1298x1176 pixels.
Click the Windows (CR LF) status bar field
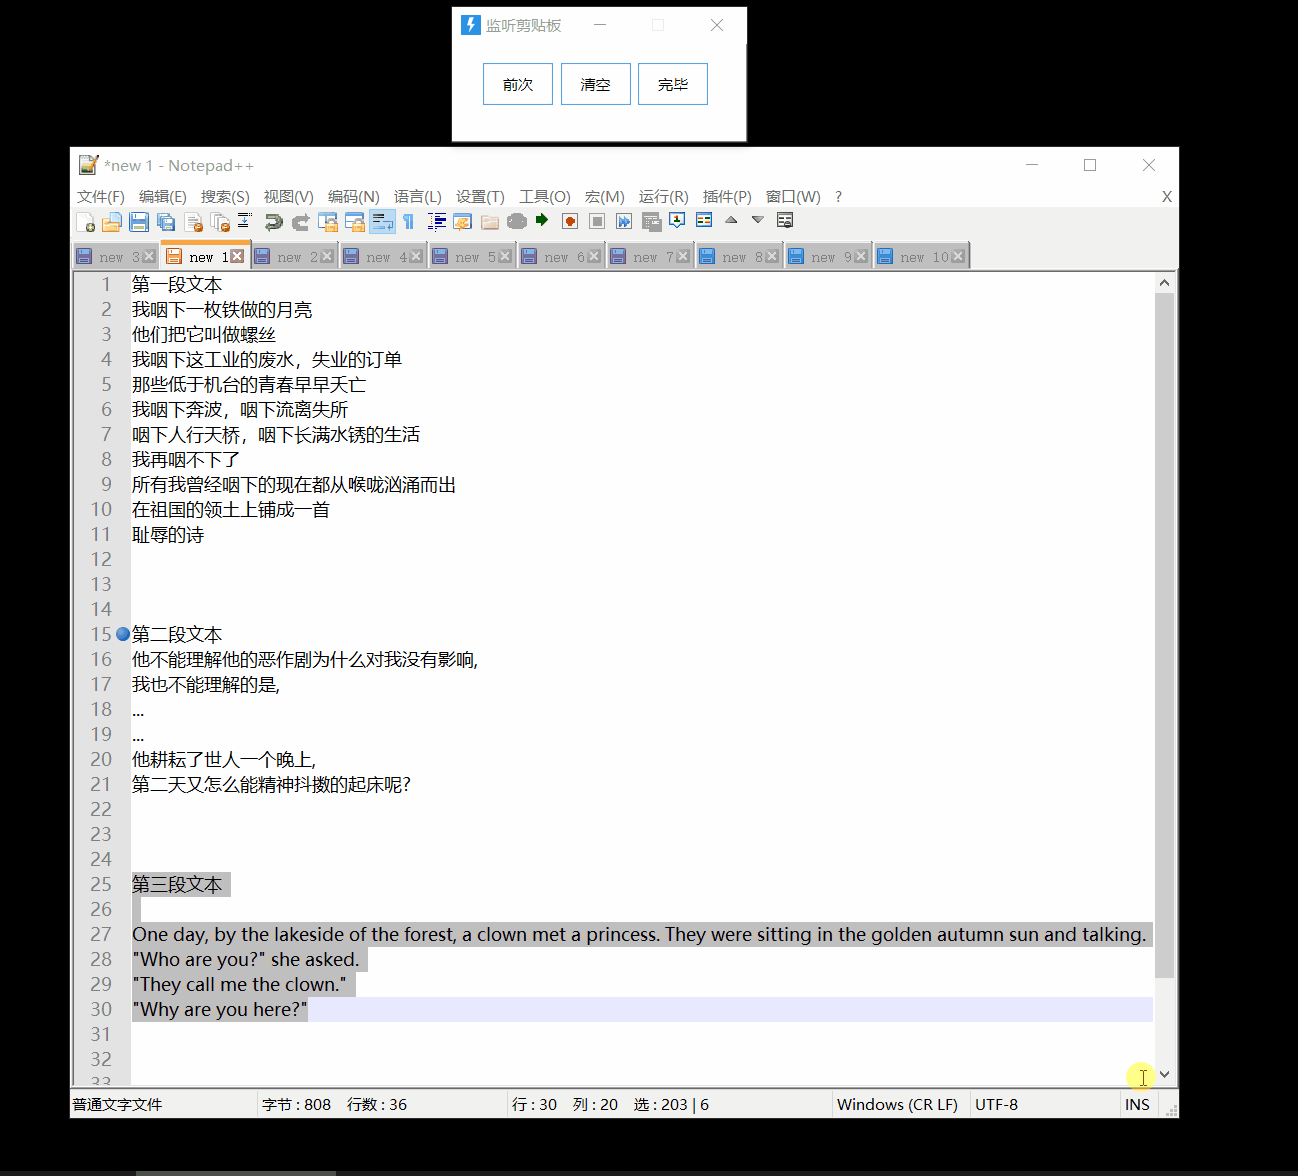click(x=898, y=1104)
